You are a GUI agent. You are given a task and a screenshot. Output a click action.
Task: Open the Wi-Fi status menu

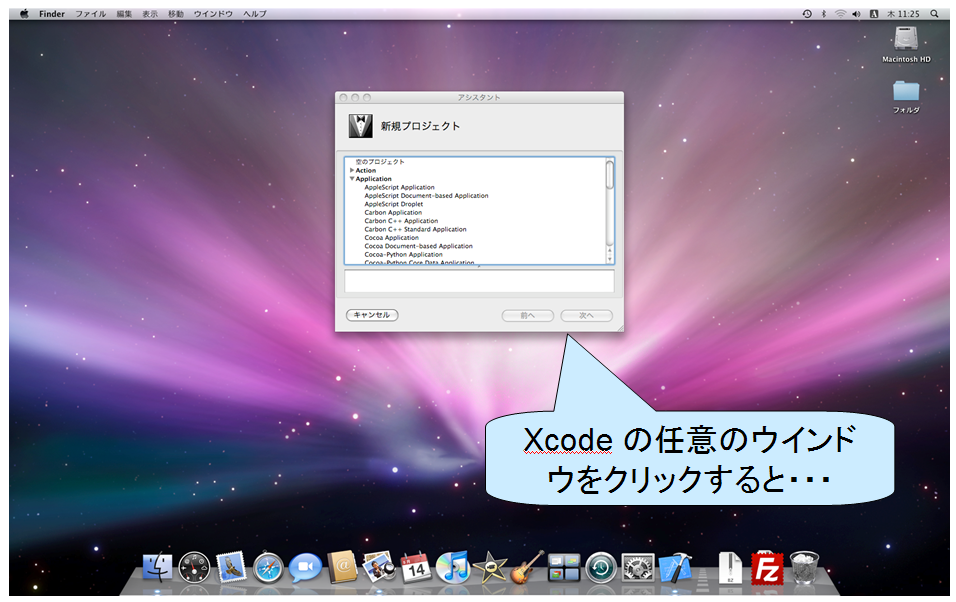[840, 13]
